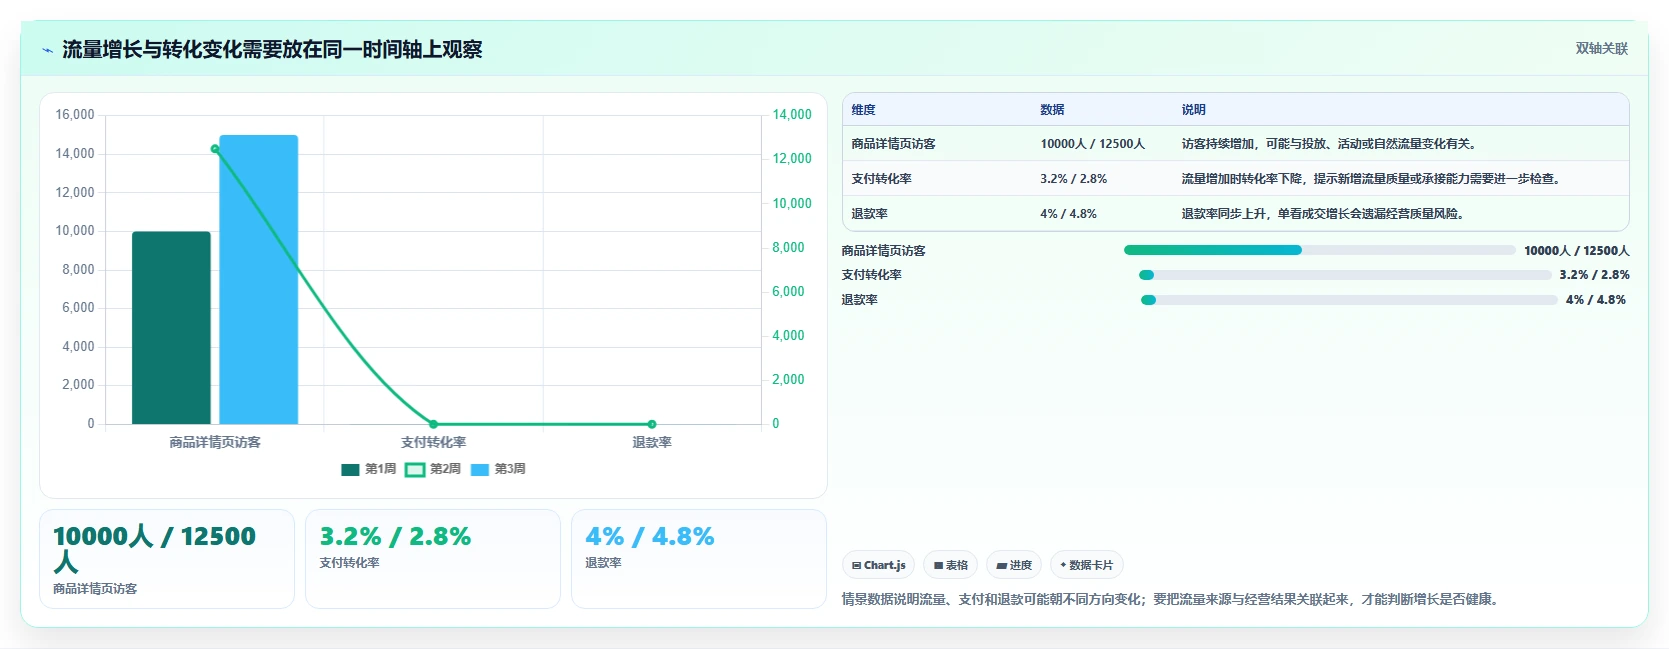Toggle the 第1周 legend item
1669x649 pixels.
pyautogui.click(x=369, y=469)
